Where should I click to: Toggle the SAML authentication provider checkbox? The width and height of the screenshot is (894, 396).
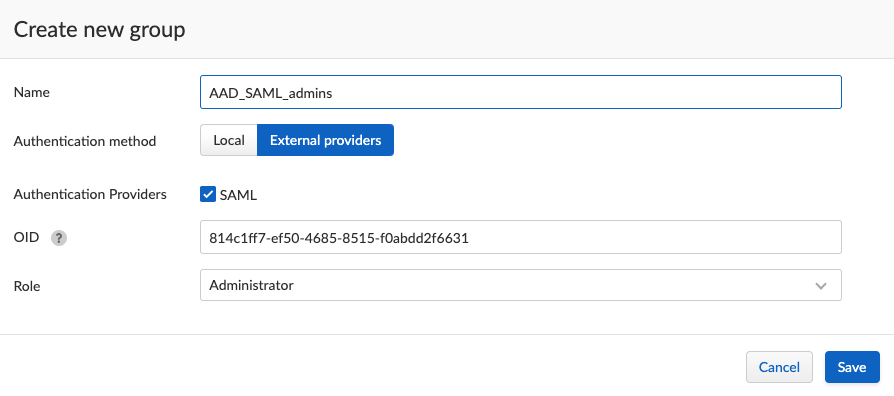pyautogui.click(x=208, y=194)
